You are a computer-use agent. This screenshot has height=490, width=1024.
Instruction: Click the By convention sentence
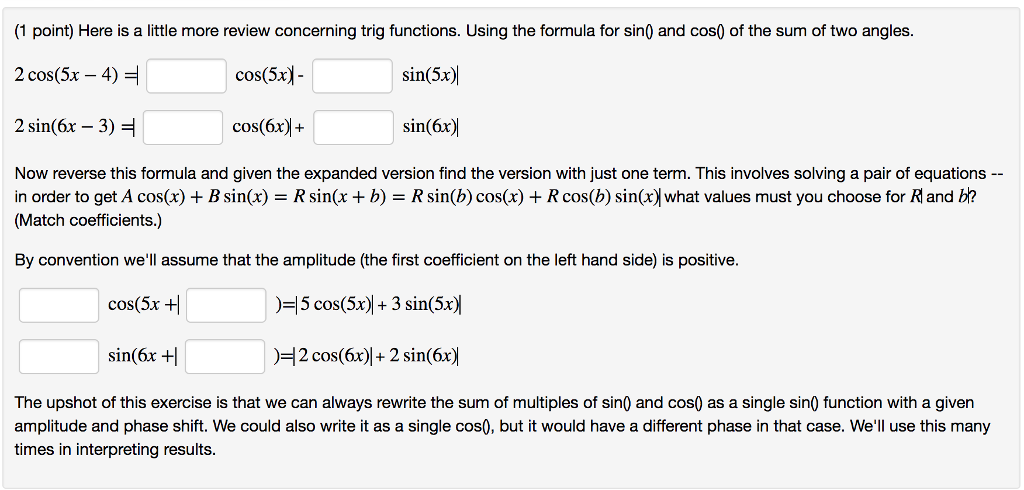click(377, 261)
